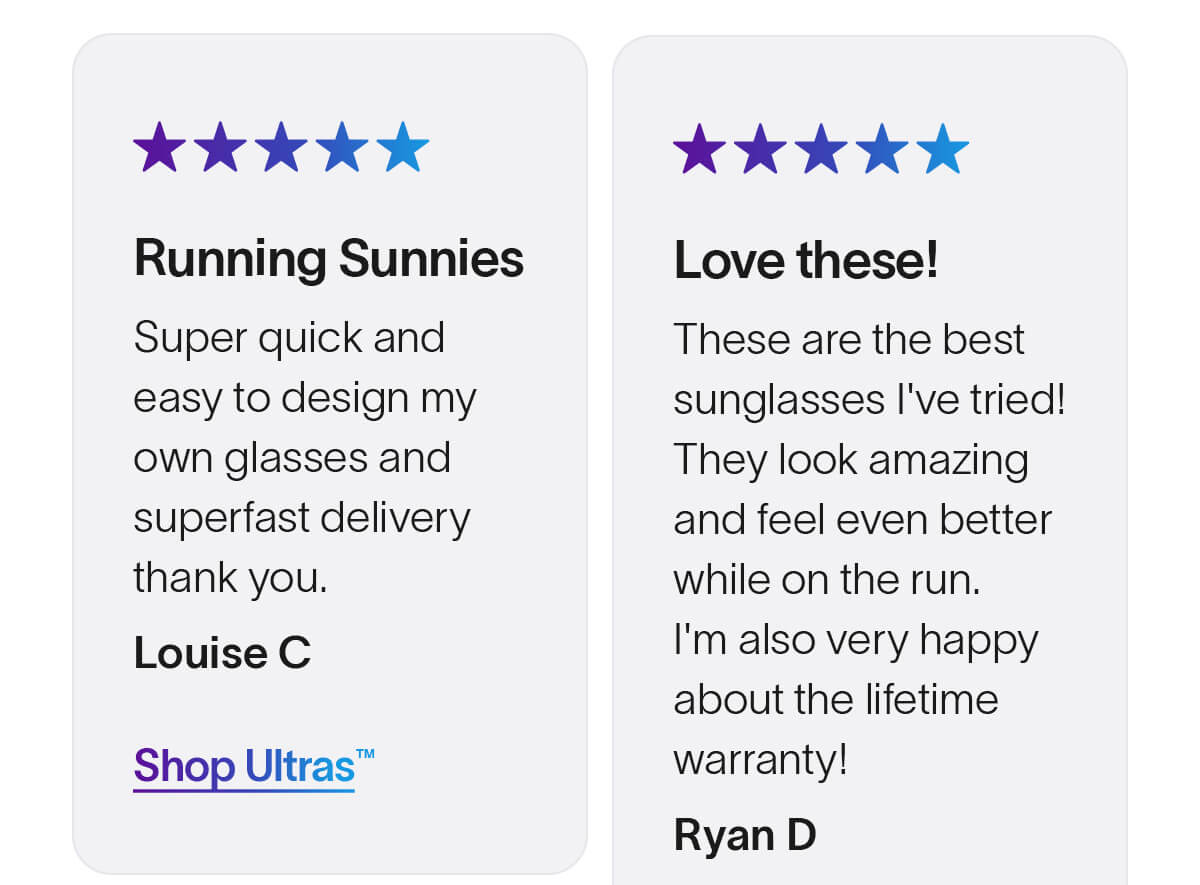1200x885 pixels.
Task: Click the Love these! review heading
Action: pos(806,260)
